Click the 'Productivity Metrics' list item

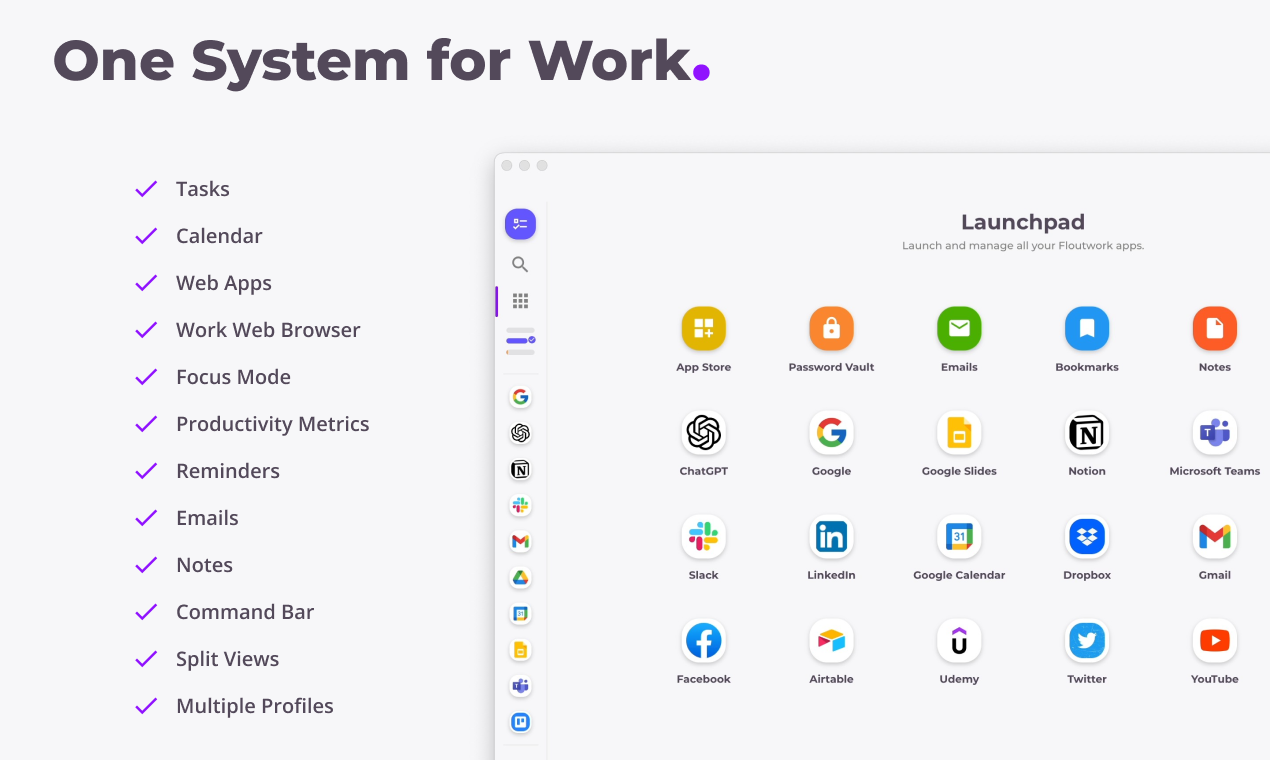click(x=273, y=424)
